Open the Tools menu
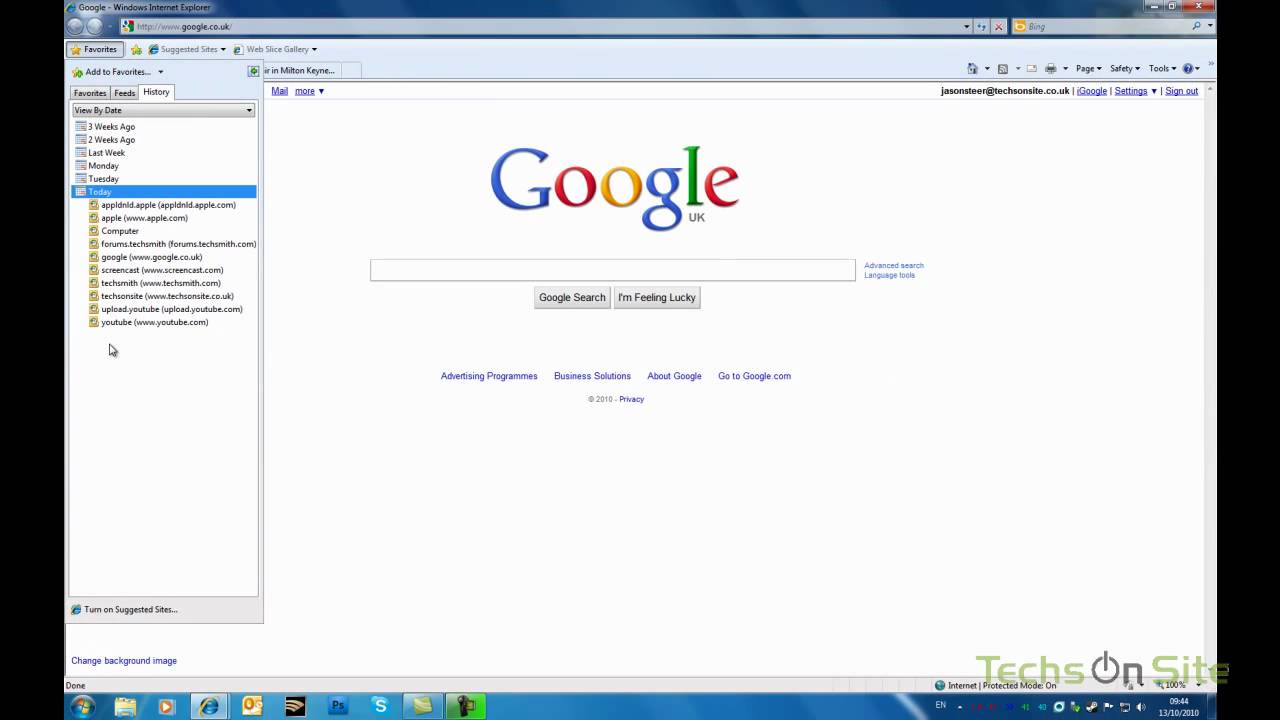Viewport: 1280px width, 720px height. (1162, 69)
